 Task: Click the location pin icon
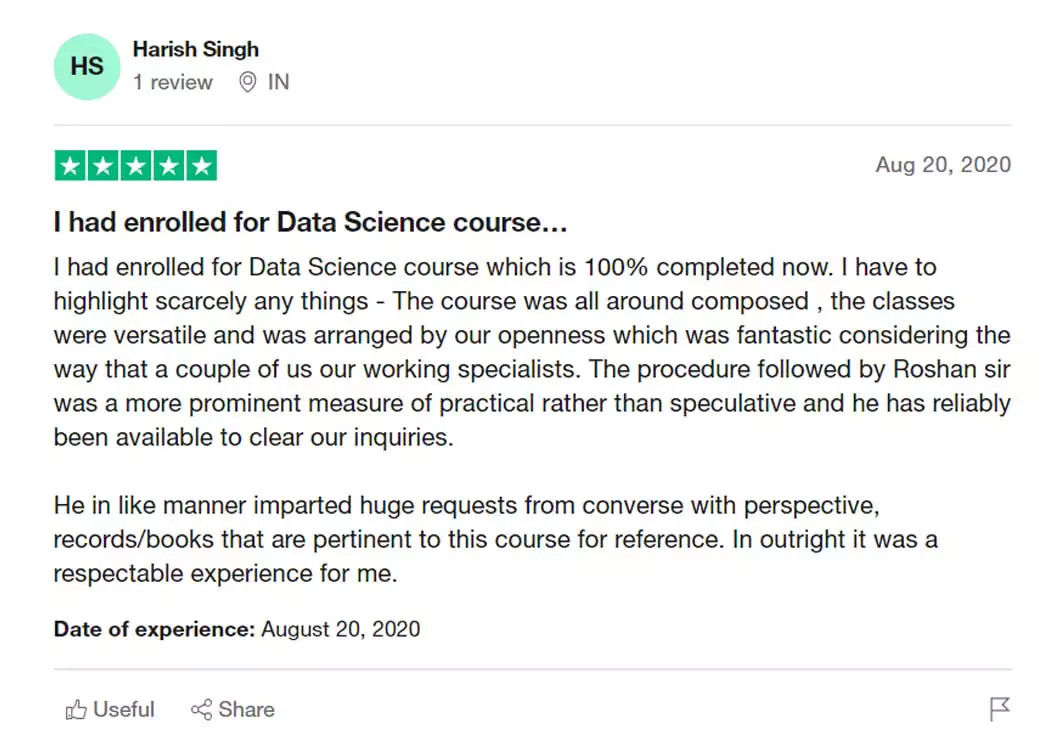click(x=248, y=83)
